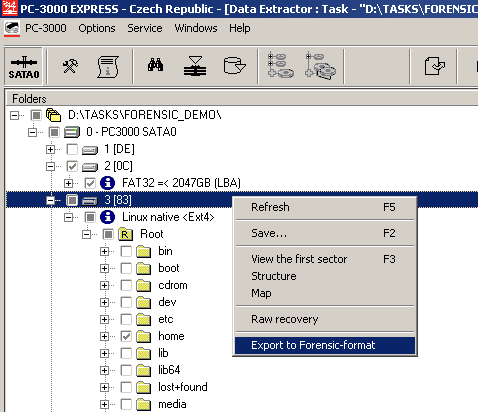The width and height of the screenshot is (478, 412).
Task: Uncheck the 2 [0C] partition checkbox
Action: (x=72, y=166)
